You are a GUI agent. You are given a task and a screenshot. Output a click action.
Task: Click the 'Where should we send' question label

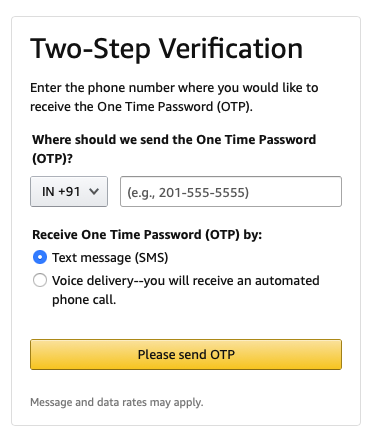click(174, 149)
